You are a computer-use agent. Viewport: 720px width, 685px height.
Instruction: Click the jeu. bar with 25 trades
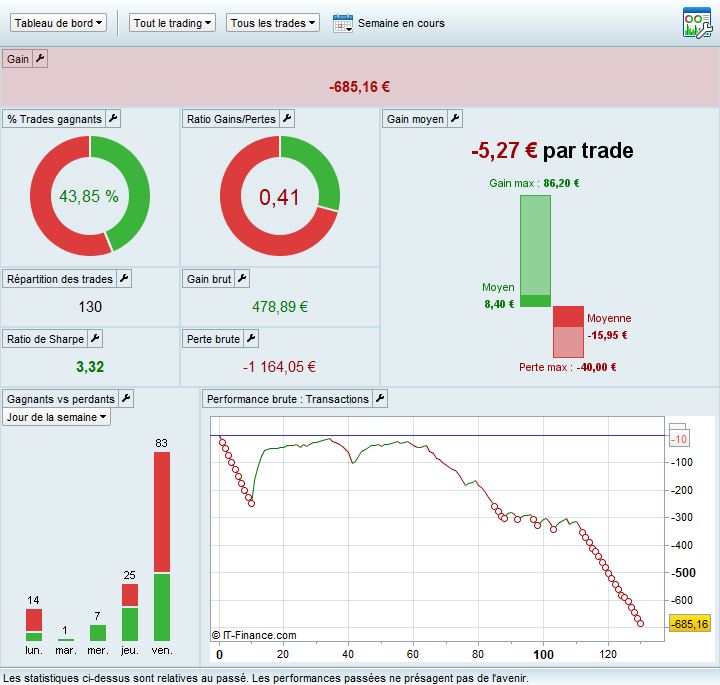coord(130,612)
